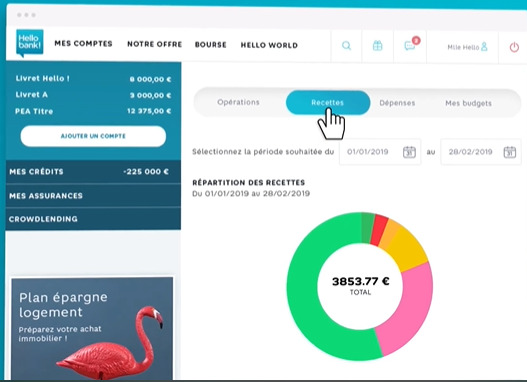Select Livret Hello ! account row
This screenshot has width=527, height=382.
click(x=93, y=79)
